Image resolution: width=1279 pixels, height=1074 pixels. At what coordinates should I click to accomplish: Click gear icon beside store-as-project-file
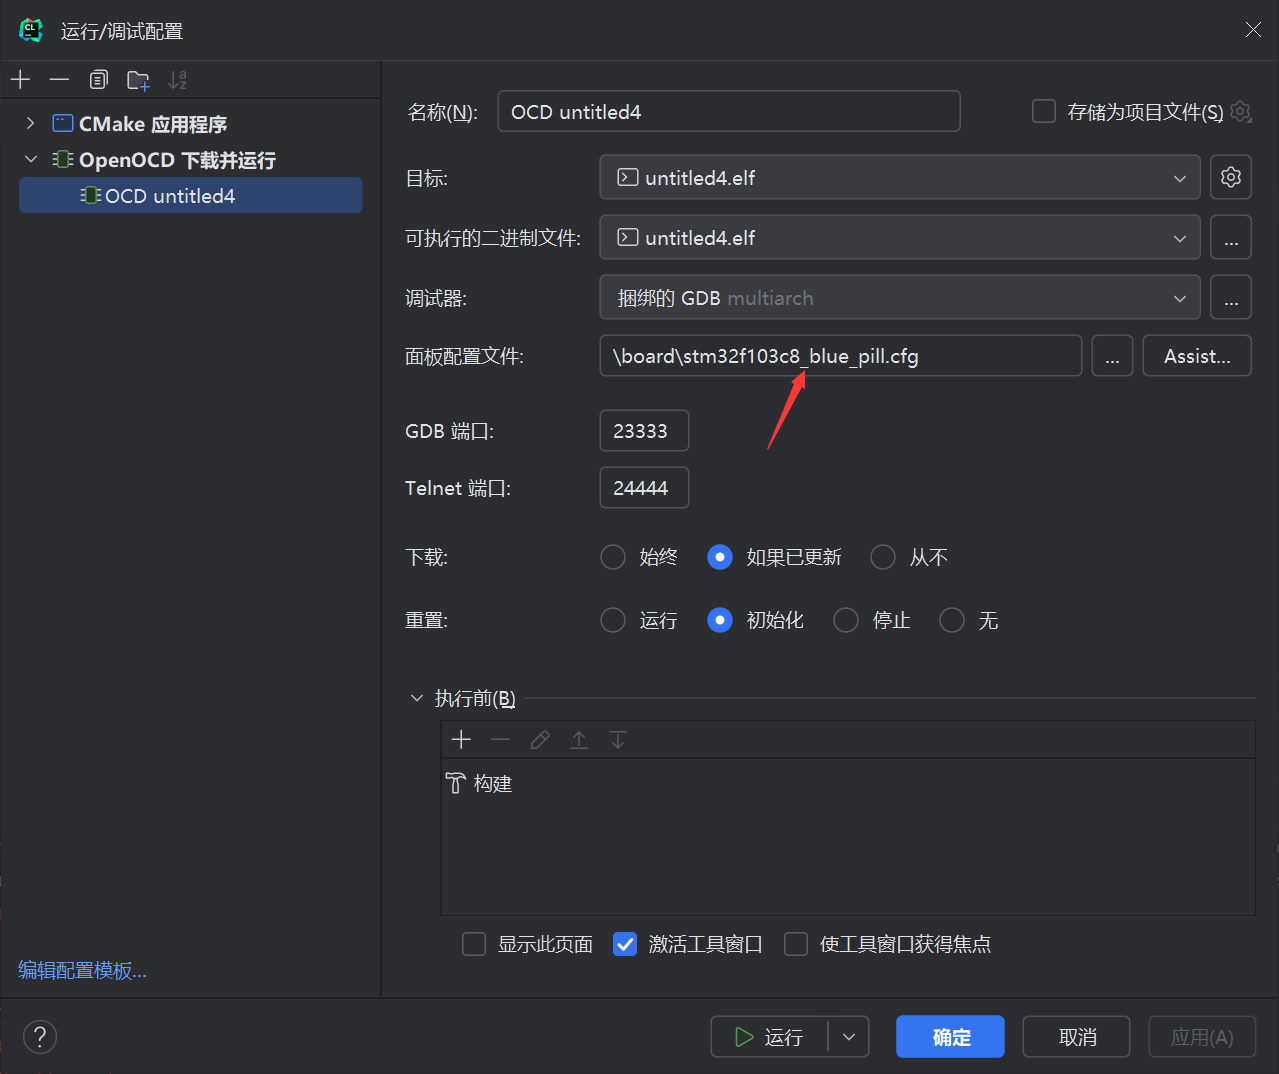[1241, 111]
